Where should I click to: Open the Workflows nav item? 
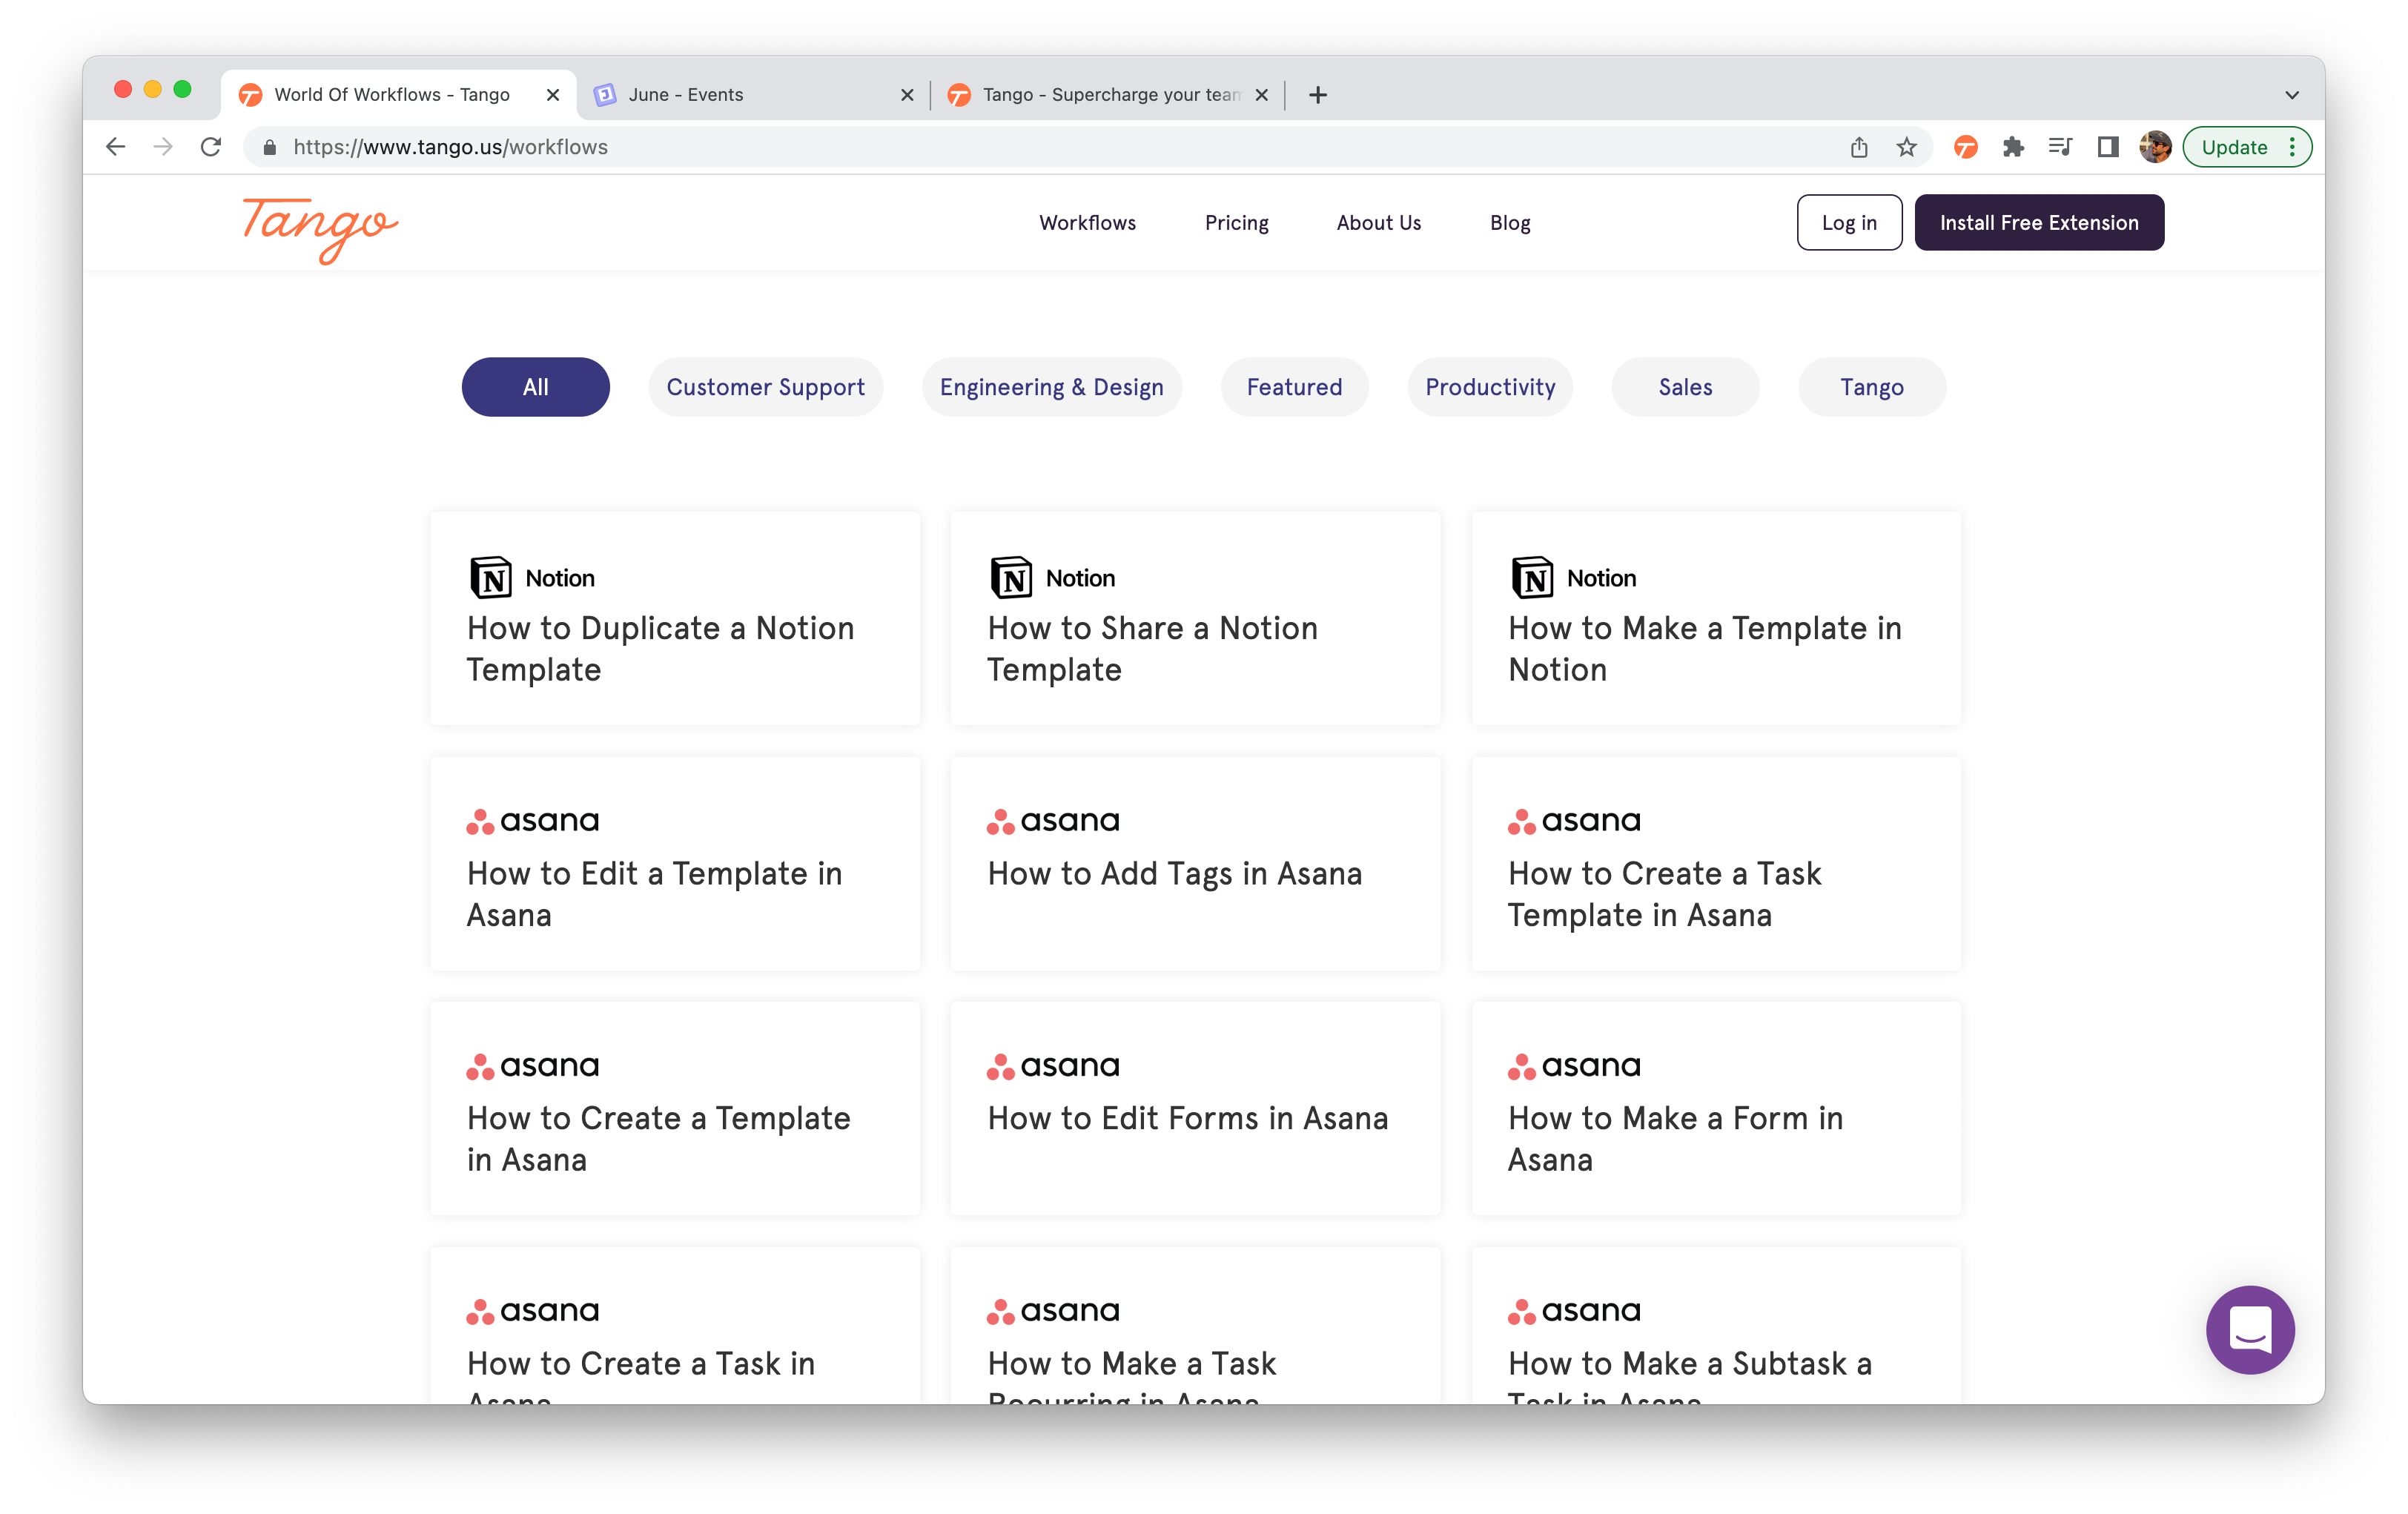tap(1087, 222)
